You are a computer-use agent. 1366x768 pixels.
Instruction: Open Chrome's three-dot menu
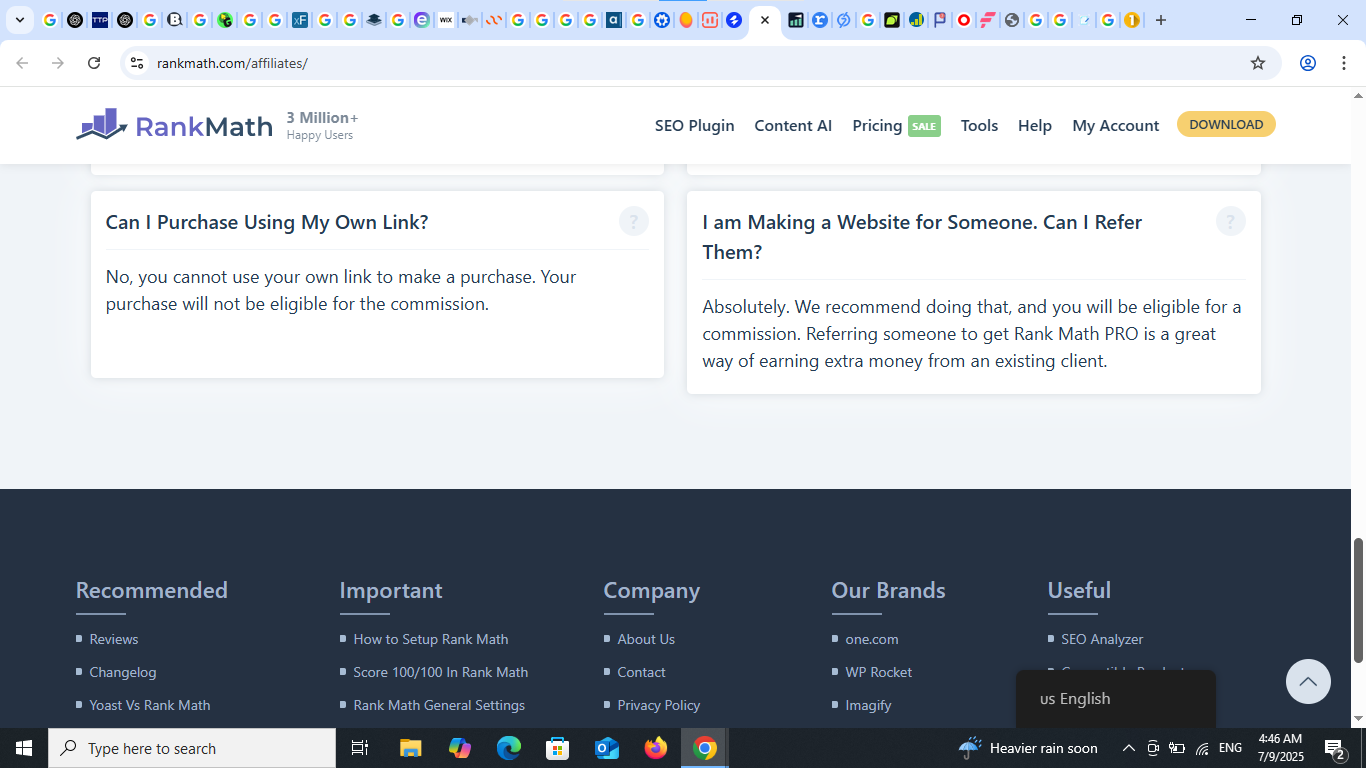[1344, 63]
